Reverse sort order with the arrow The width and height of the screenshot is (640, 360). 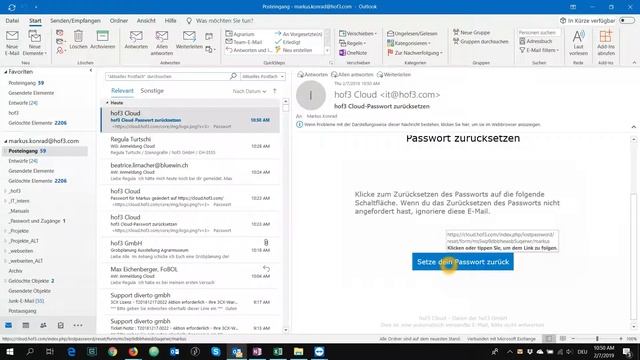[275, 91]
